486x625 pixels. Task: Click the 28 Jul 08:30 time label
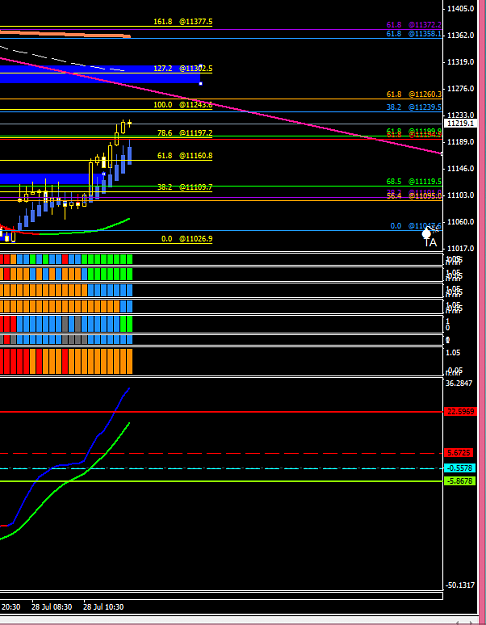point(52,607)
